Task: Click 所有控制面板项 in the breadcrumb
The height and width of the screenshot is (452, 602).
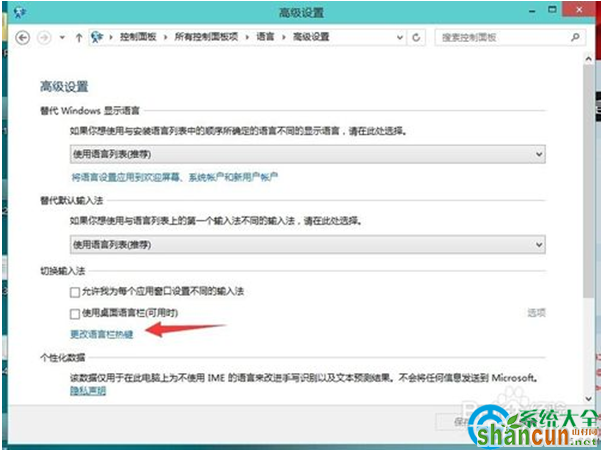Action: (x=206, y=37)
